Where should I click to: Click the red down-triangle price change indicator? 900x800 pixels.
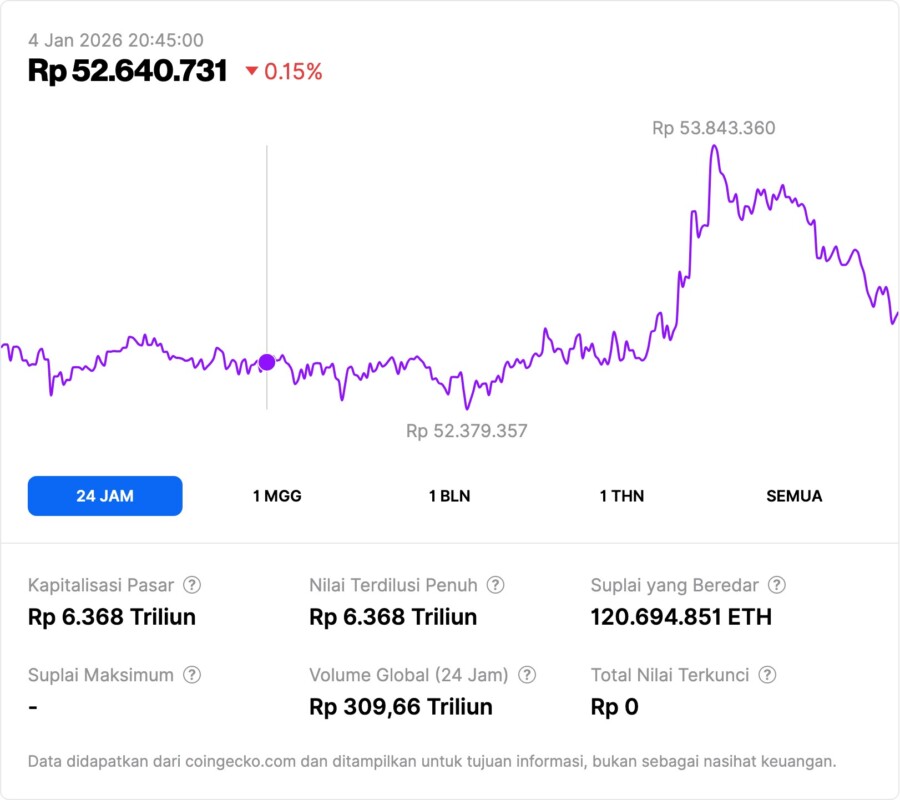(x=252, y=72)
